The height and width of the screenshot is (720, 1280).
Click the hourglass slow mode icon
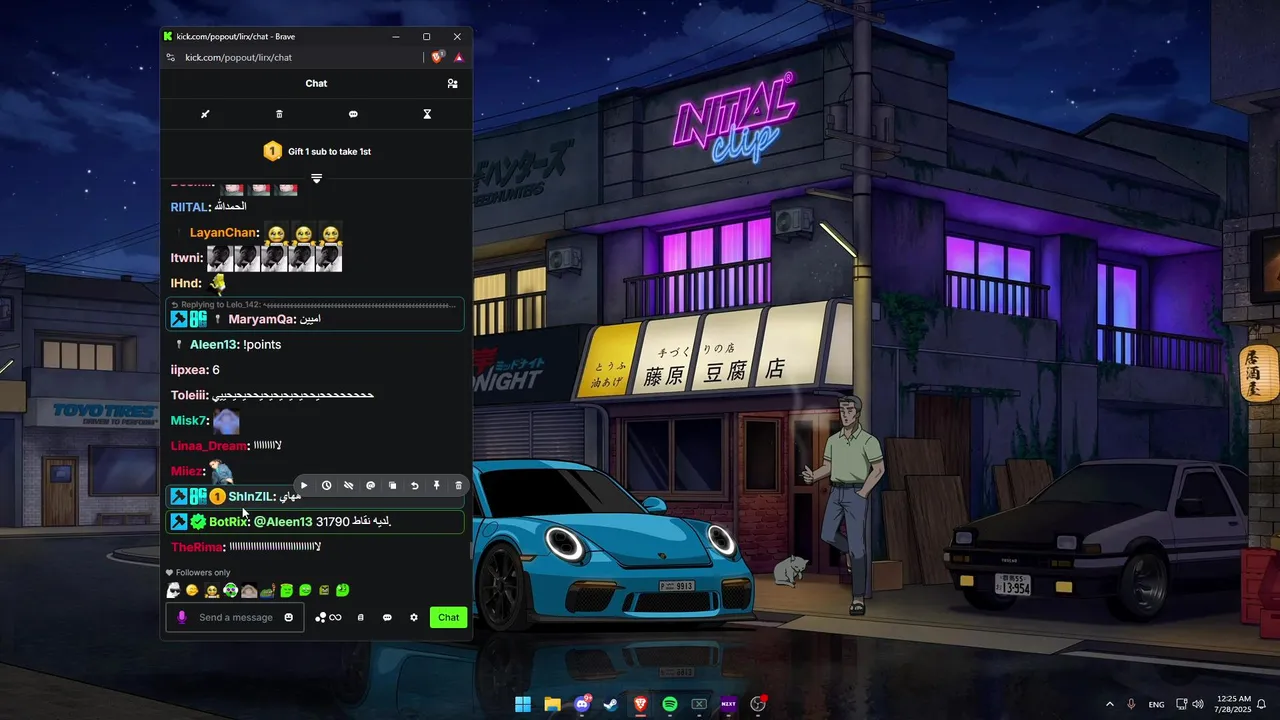click(x=427, y=114)
